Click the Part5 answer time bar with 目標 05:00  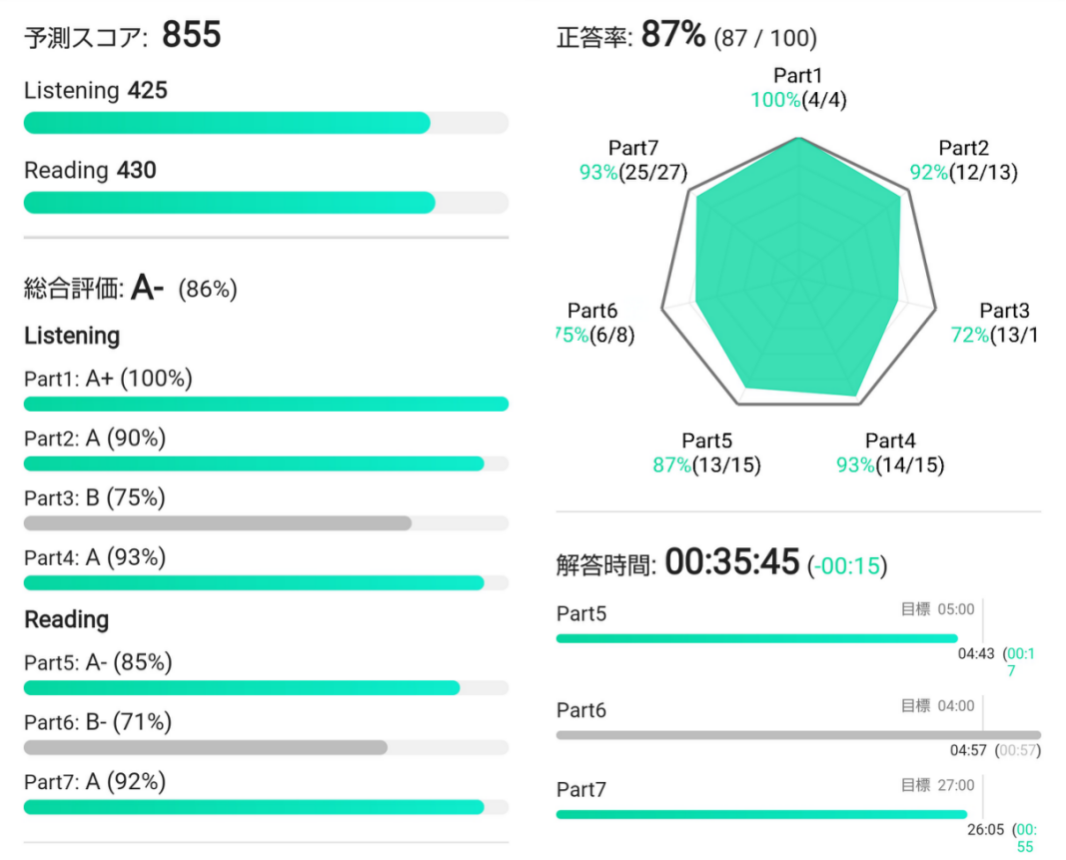coord(756,638)
